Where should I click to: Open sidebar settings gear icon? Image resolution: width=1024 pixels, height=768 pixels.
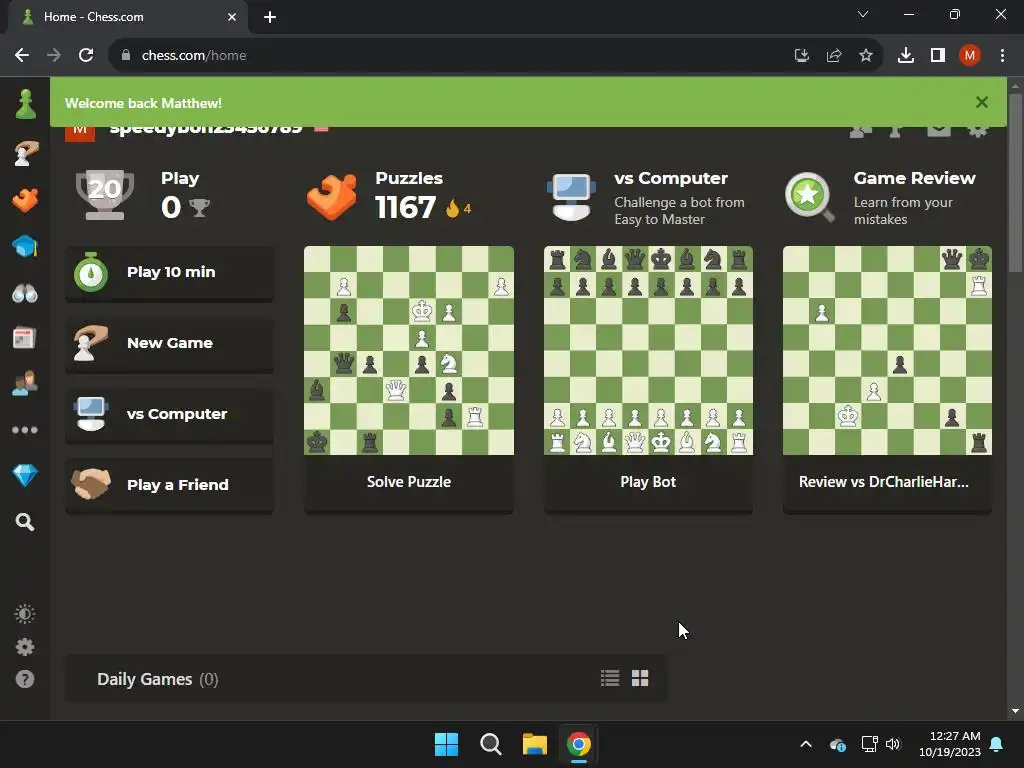click(25, 647)
